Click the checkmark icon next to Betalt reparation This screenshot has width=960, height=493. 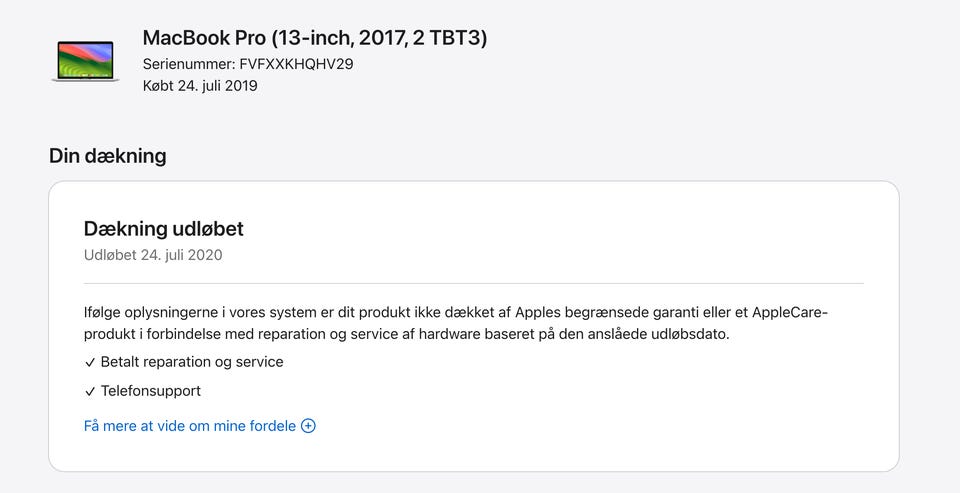(90, 363)
